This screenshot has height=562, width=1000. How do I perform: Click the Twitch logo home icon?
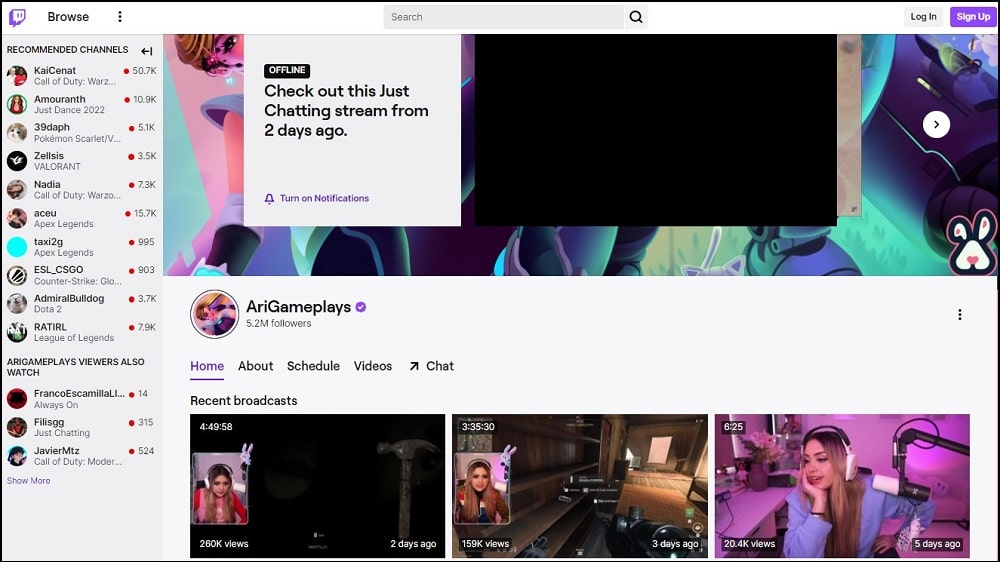17,17
